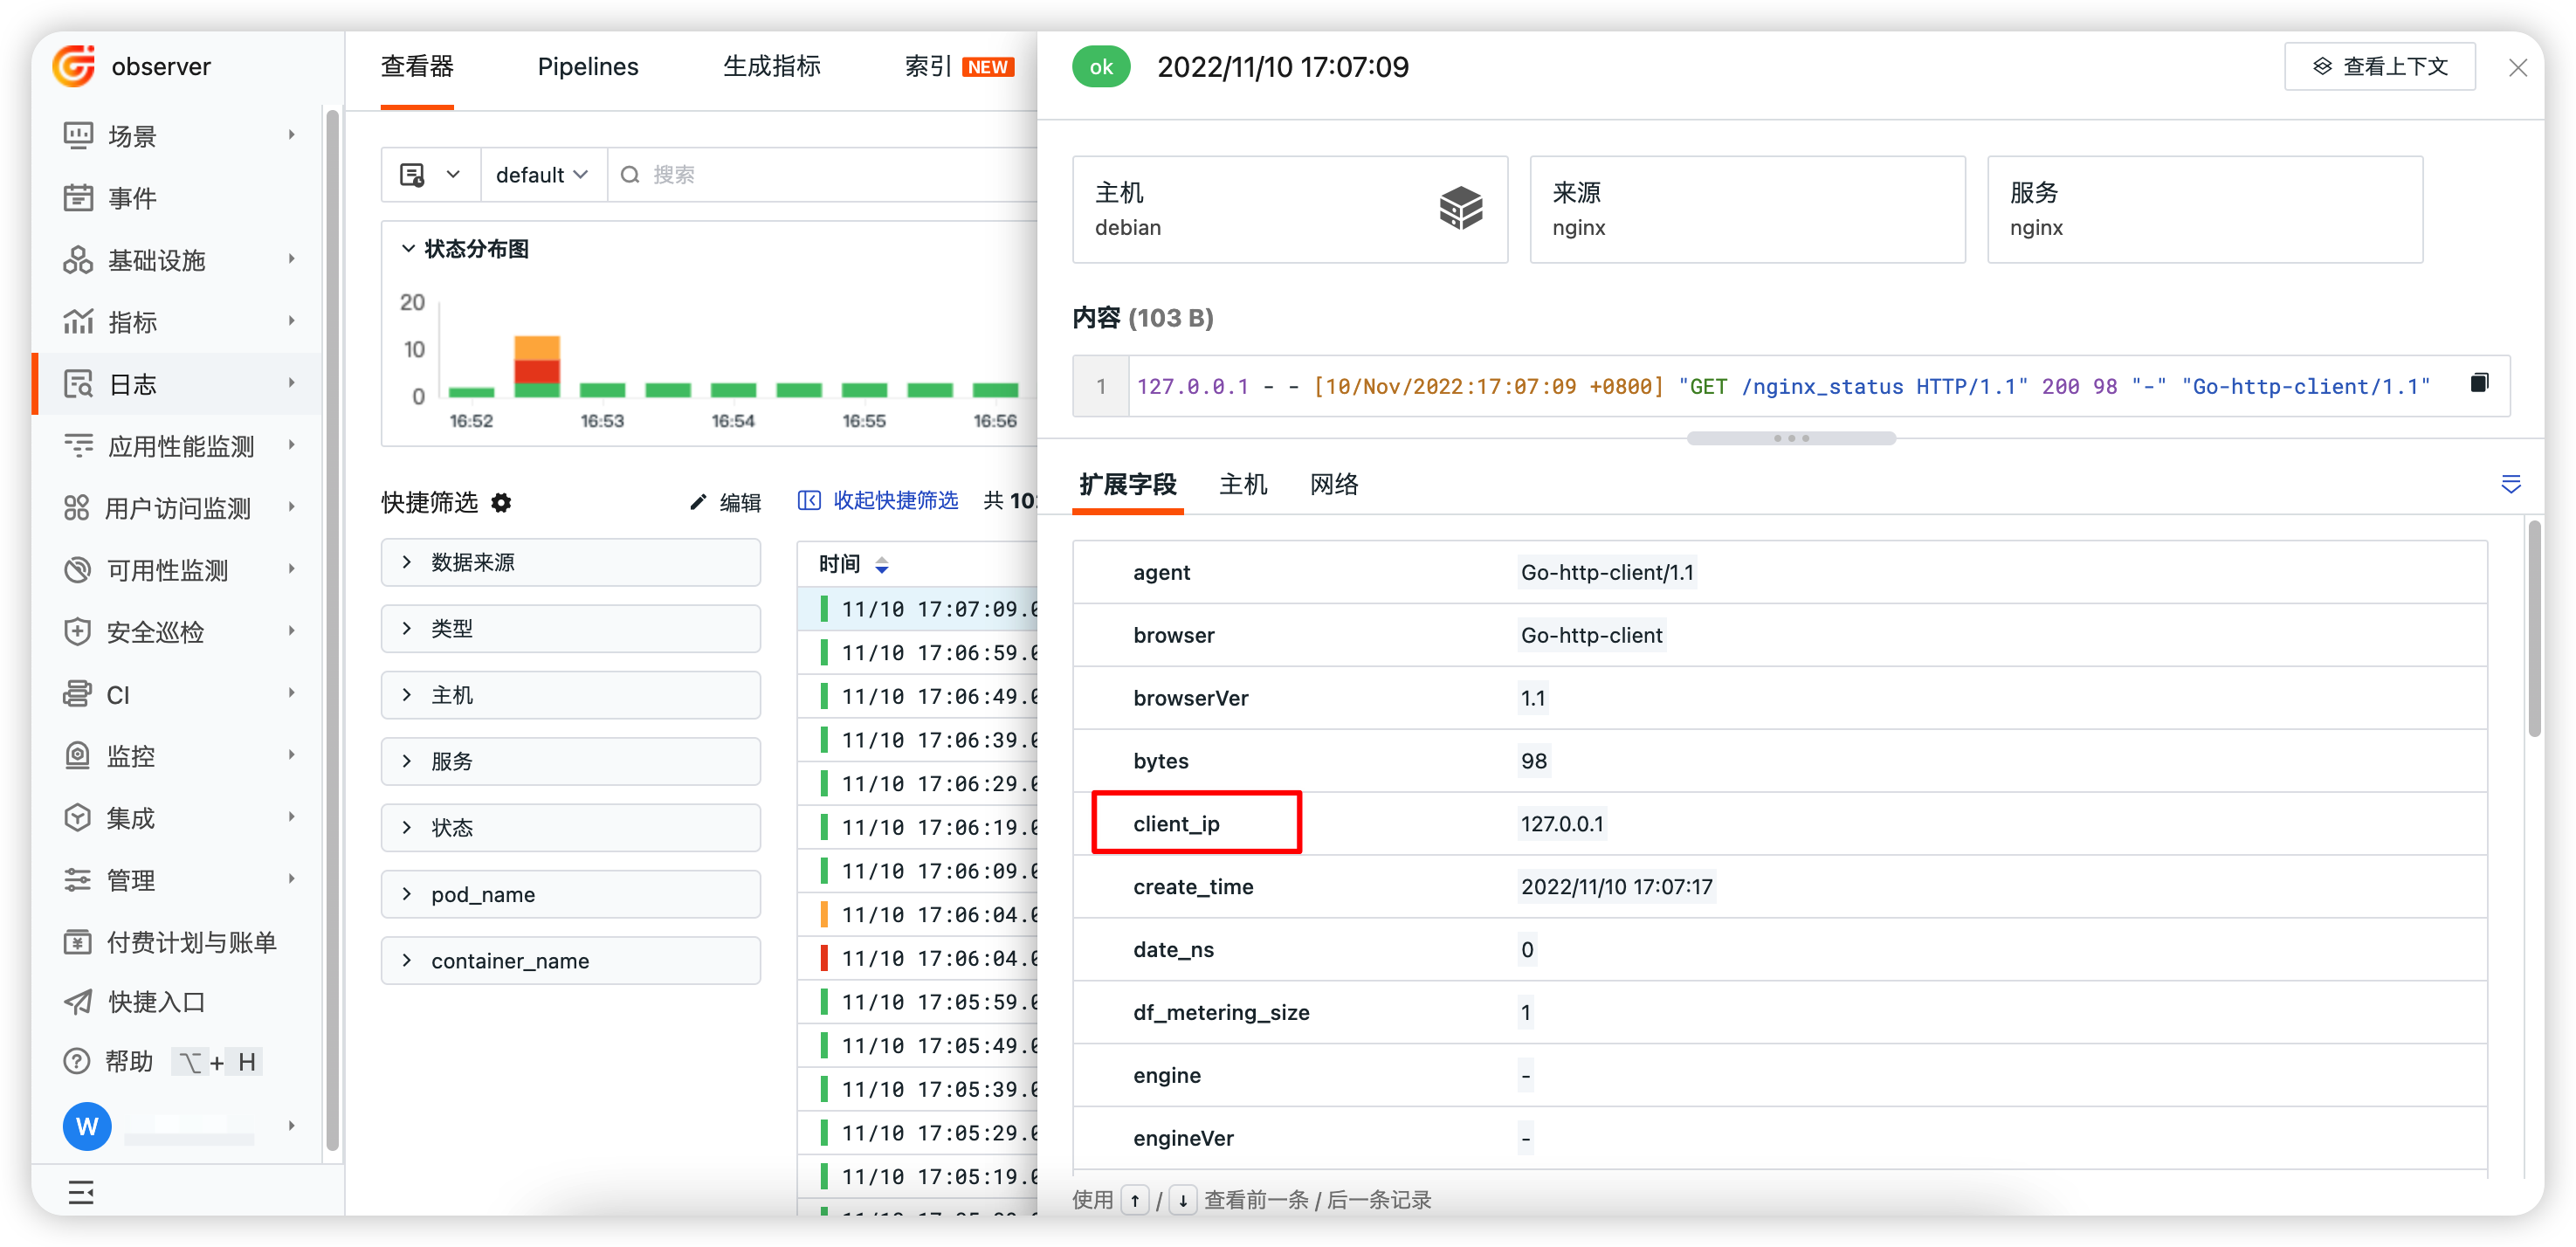Collapse the sidebar menu icon
The height and width of the screenshot is (1247, 2576).
pos(81,1191)
